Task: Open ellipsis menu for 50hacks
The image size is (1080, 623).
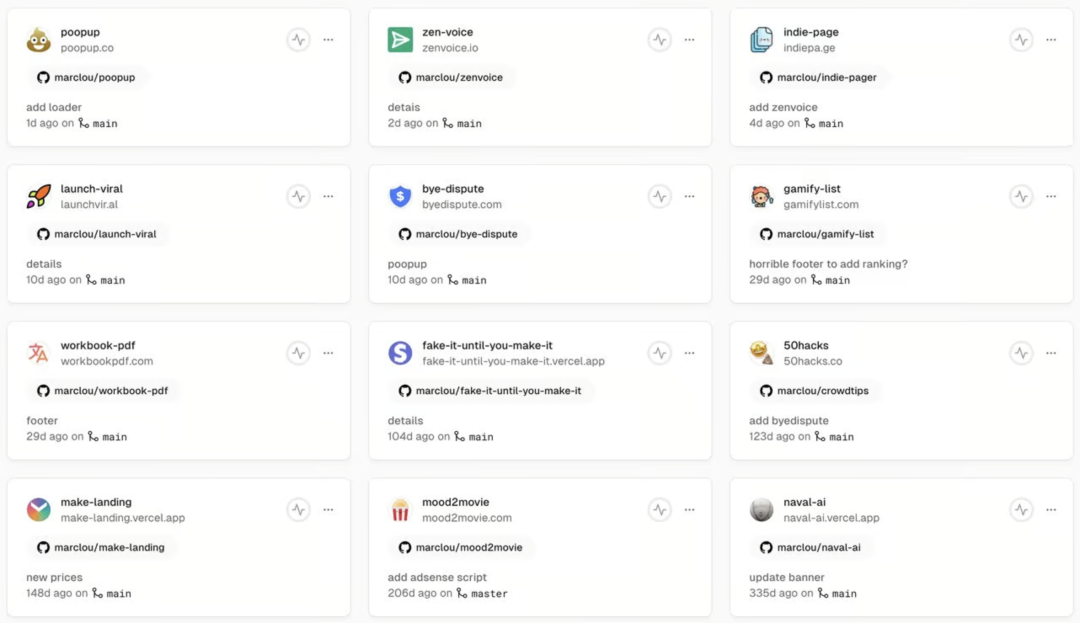Action: [x=1051, y=353]
